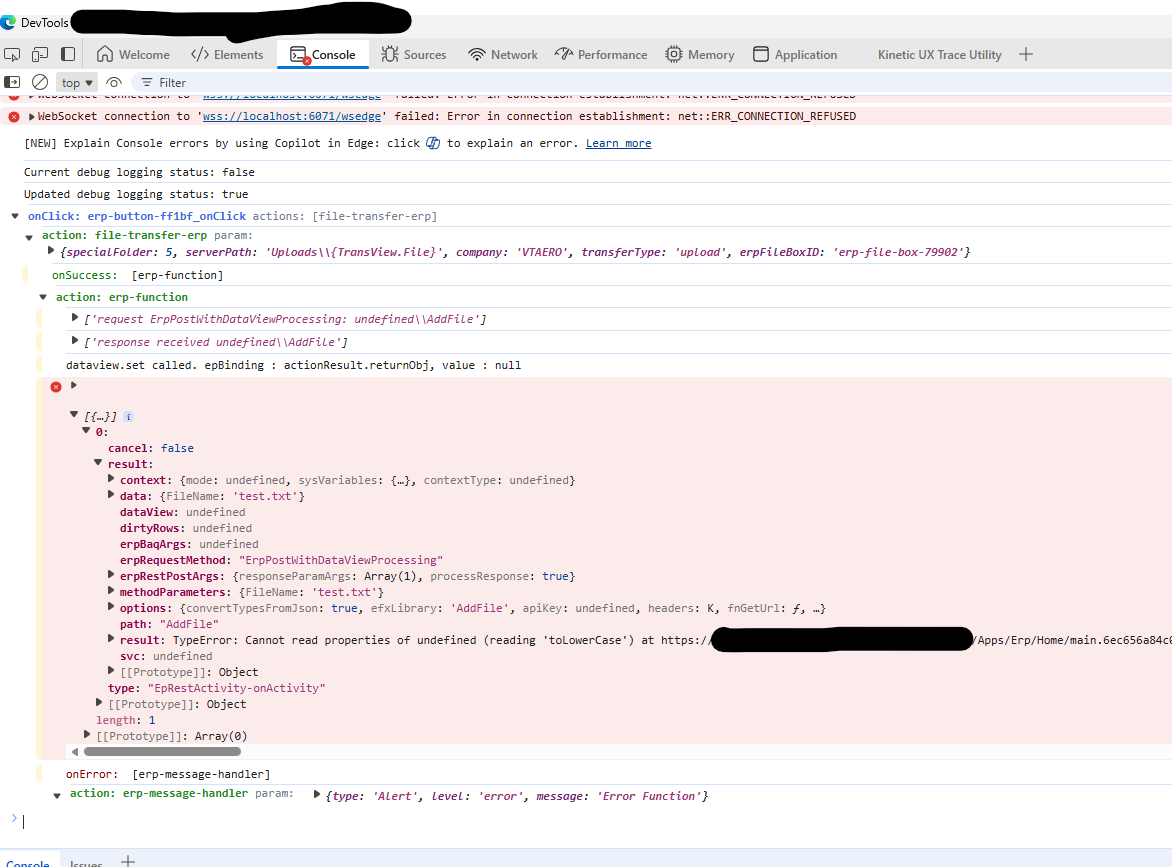This screenshot has width=1172, height=867.
Task: Expand the erpRestPostArgs property
Action: pyautogui.click(x=111, y=576)
